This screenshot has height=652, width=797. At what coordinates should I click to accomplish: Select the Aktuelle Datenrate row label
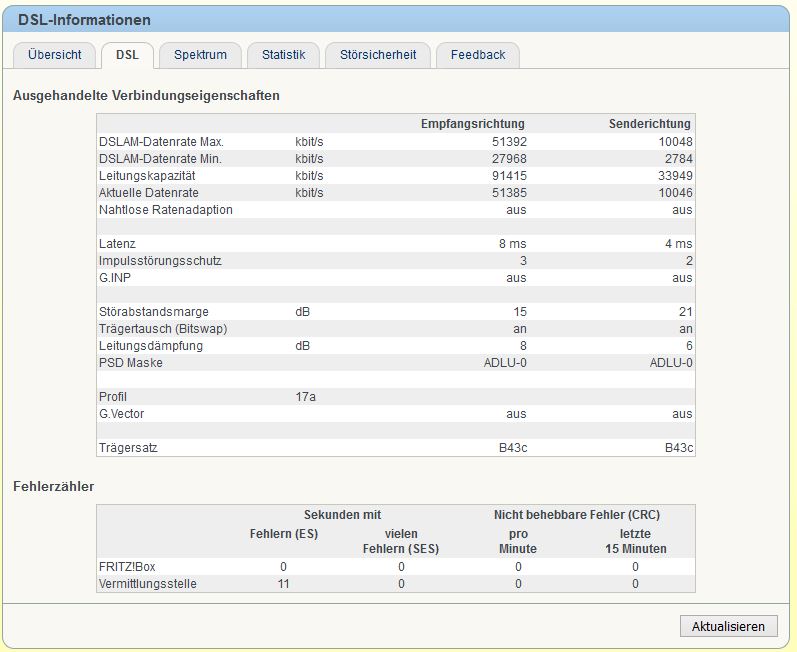[x=148, y=193]
